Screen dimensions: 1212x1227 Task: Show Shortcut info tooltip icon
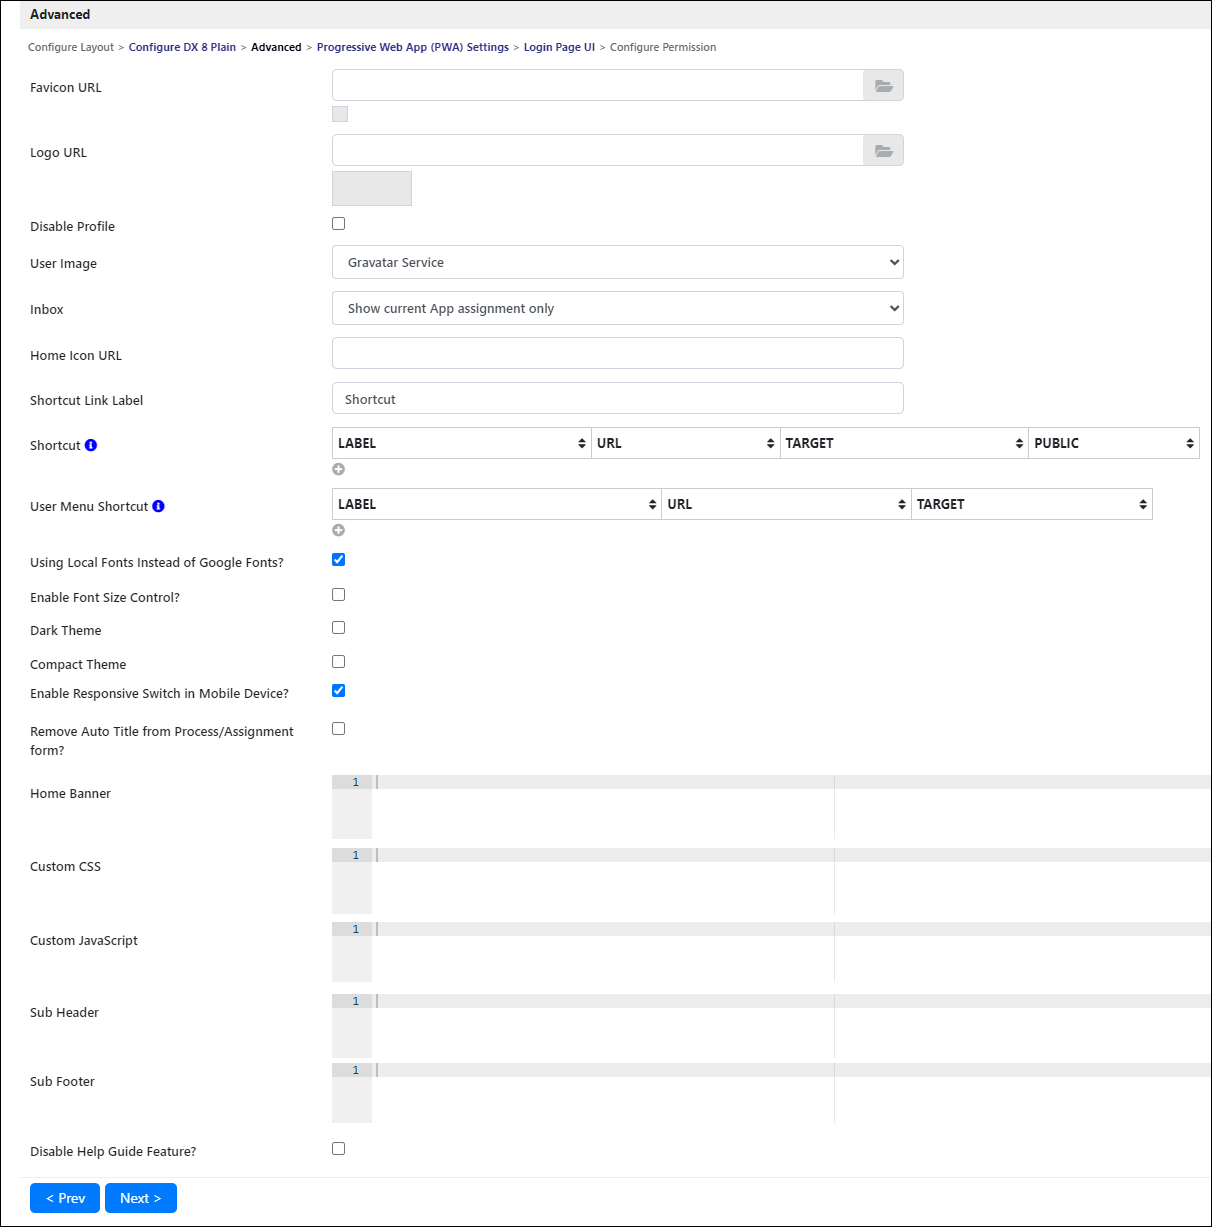(91, 445)
